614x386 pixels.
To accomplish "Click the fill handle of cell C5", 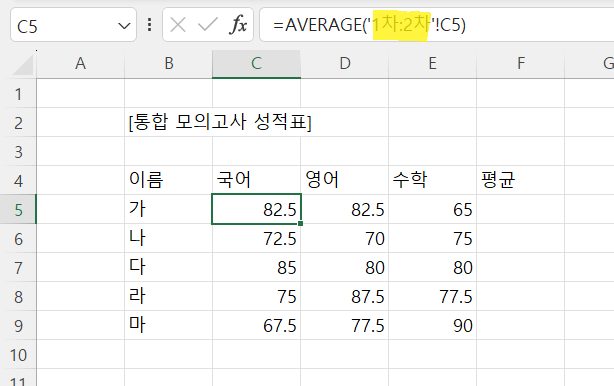I will 300,224.
